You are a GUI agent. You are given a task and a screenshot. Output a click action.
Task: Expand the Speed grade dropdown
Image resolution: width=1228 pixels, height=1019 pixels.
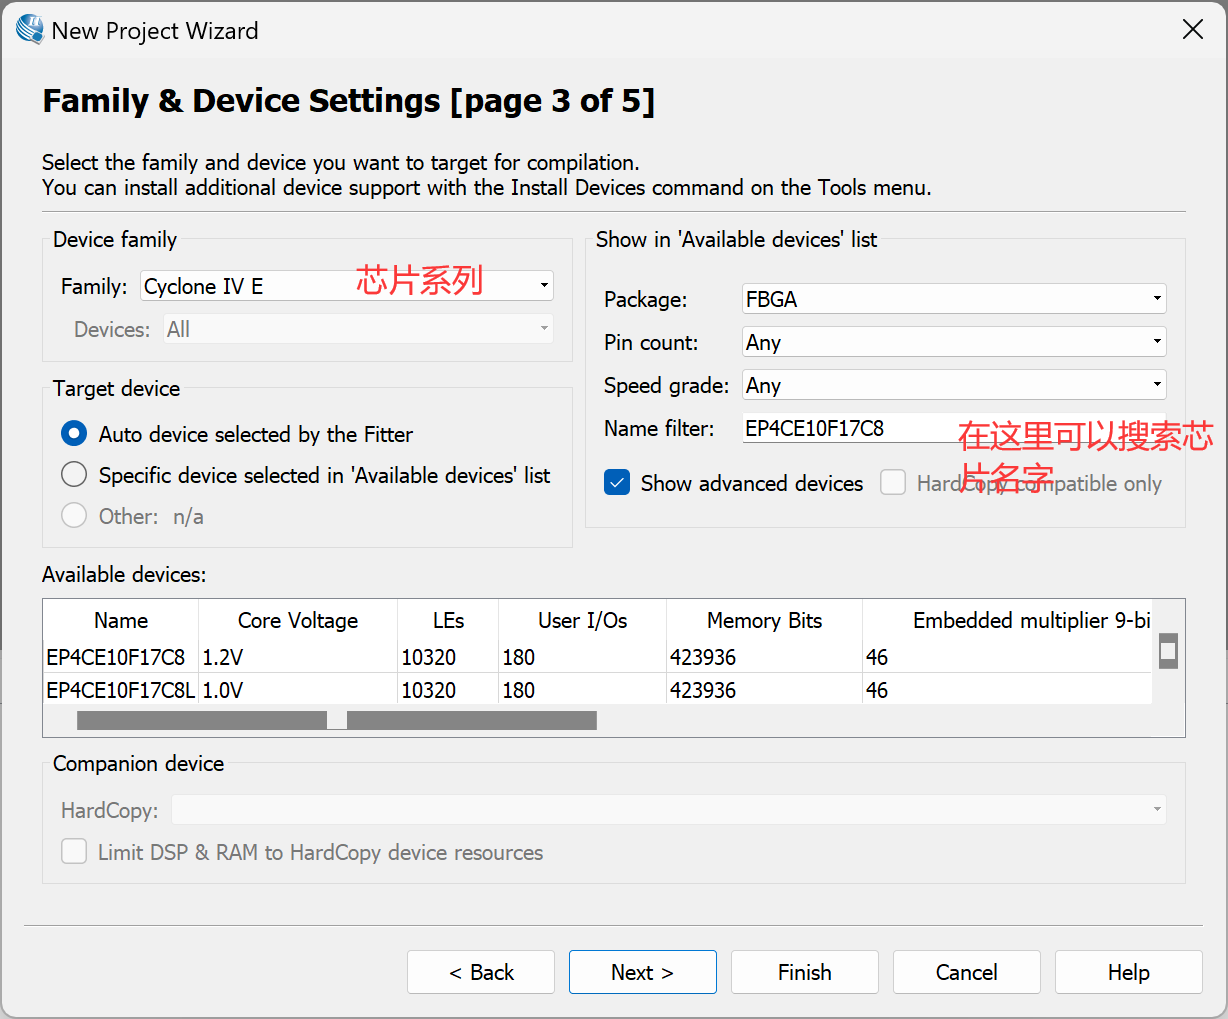point(953,385)
